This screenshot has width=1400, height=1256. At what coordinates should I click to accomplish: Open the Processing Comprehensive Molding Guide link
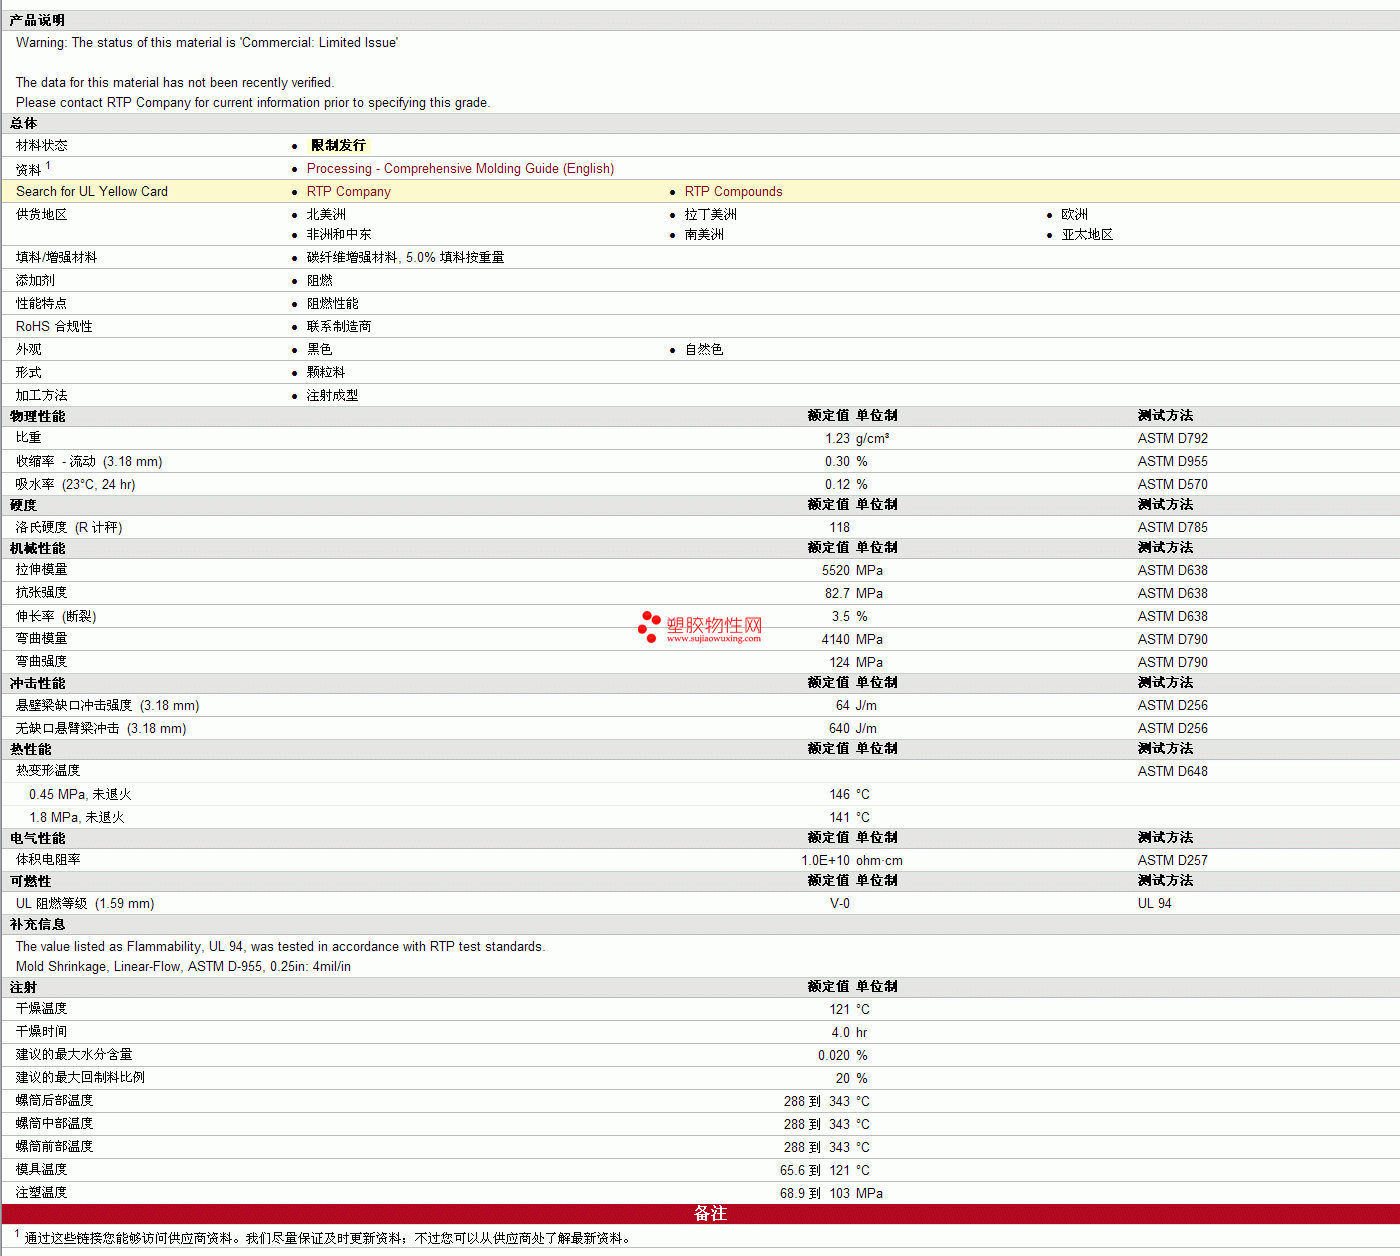[460, 169]
